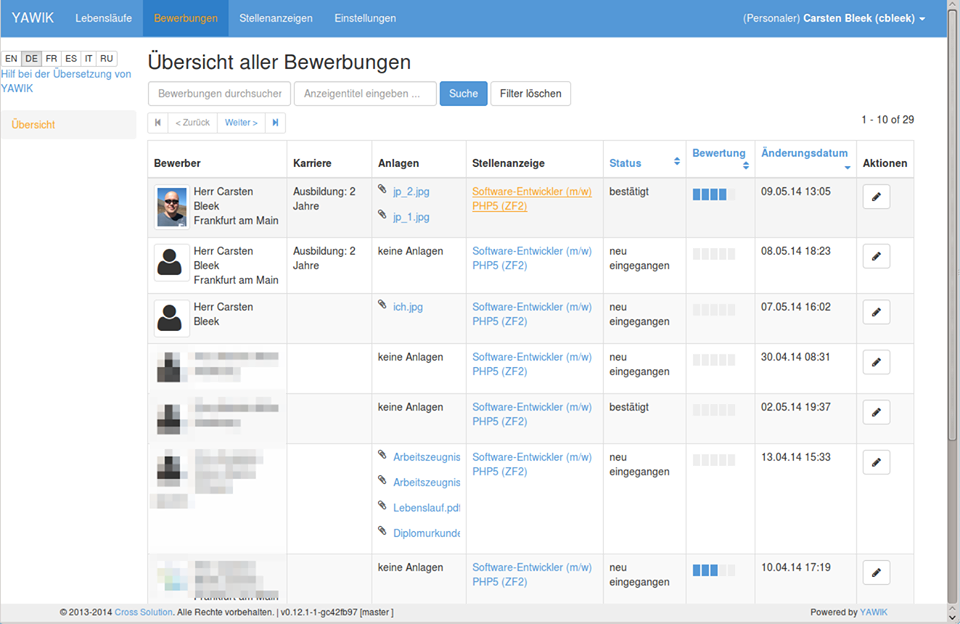Click Filter löschen to clear filters

click(x=532, y=93)
